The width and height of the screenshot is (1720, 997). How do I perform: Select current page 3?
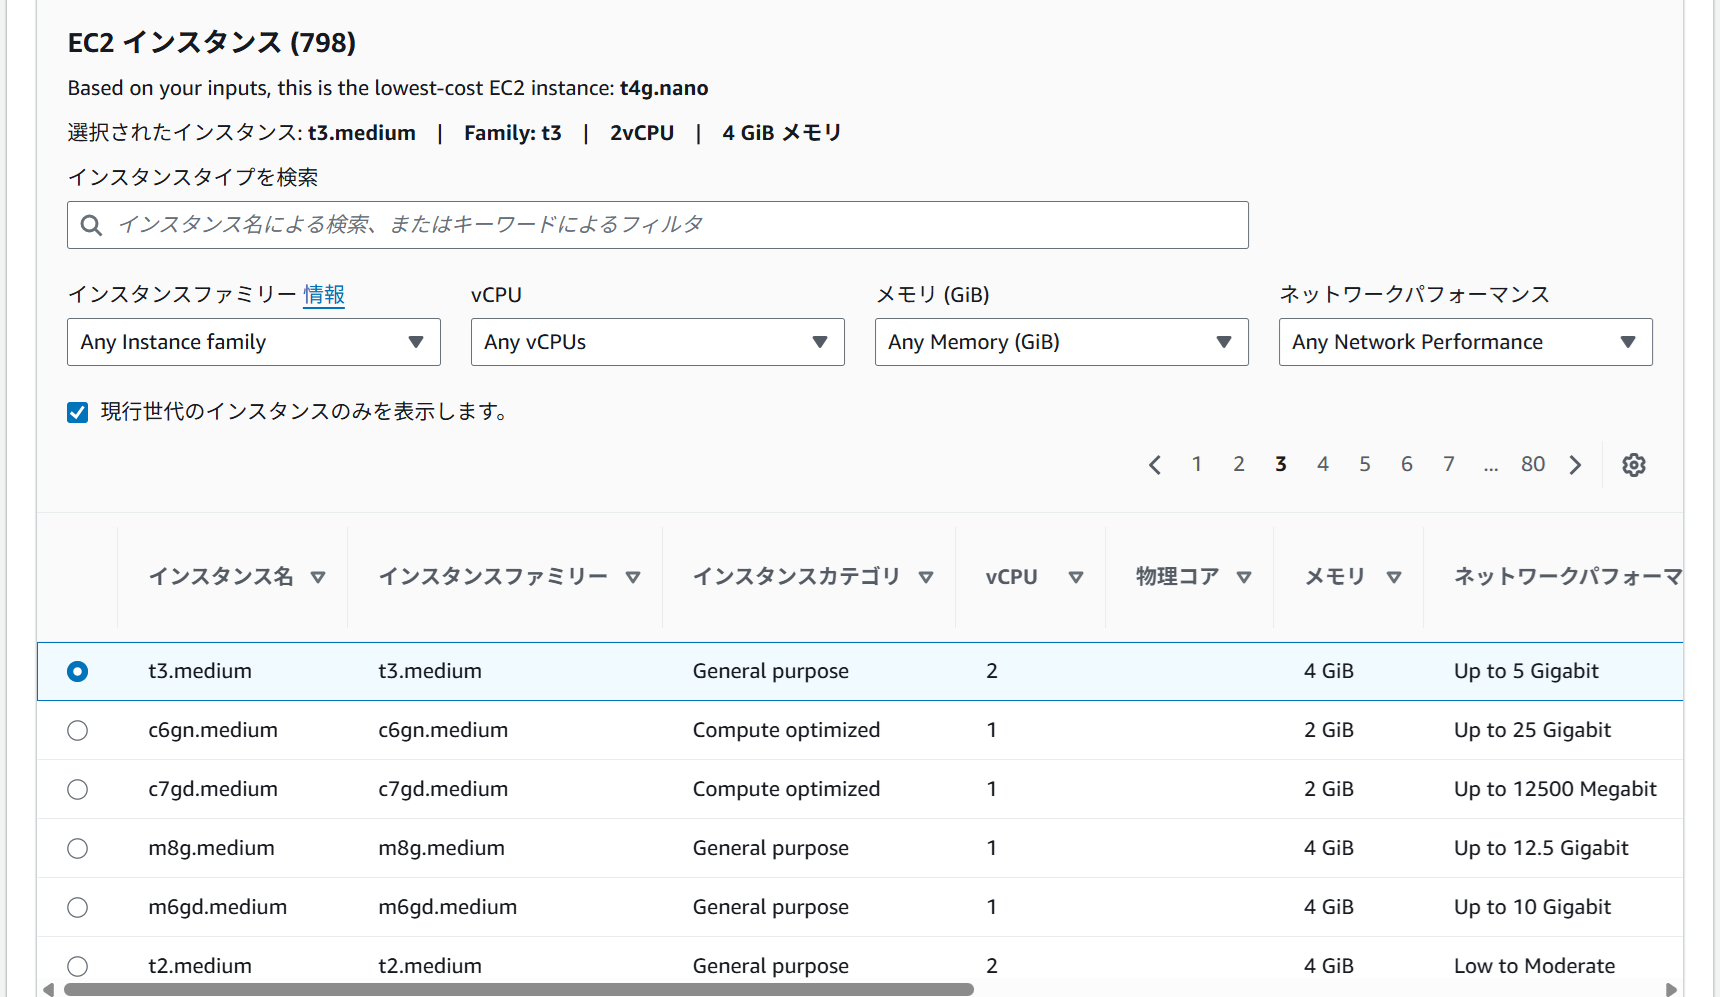click(x=1281, y=464)
